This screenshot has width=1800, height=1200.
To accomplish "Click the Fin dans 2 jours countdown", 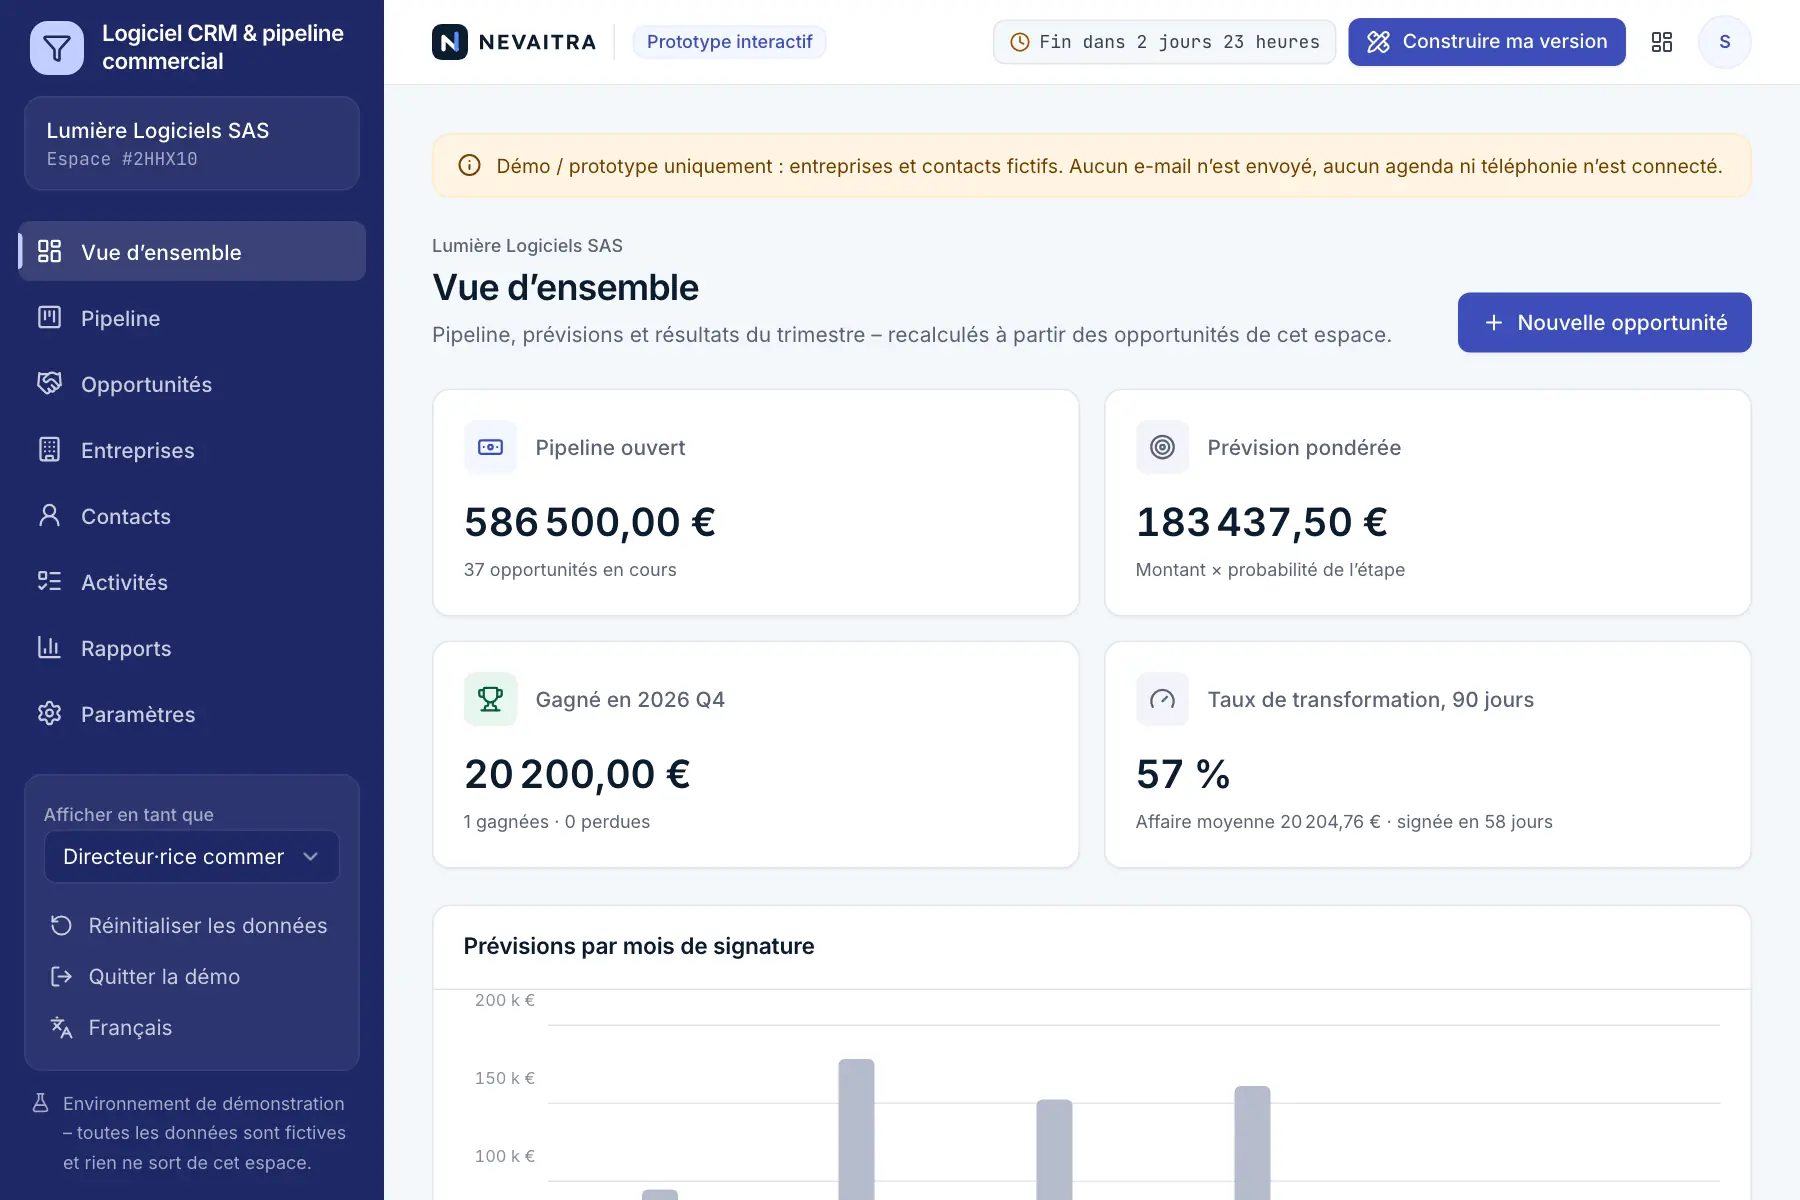I will 1164,42.
